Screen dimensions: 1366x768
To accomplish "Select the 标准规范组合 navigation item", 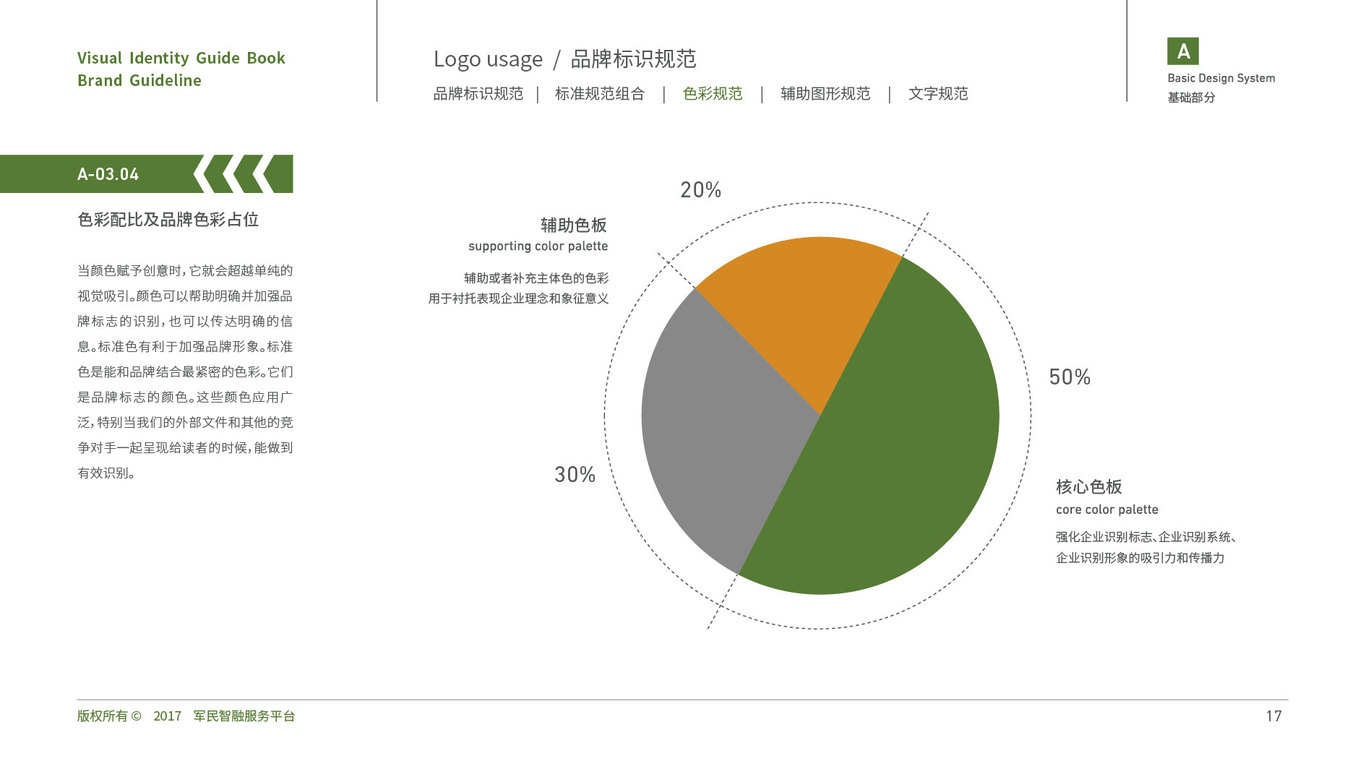I will [x=600, y=94].
